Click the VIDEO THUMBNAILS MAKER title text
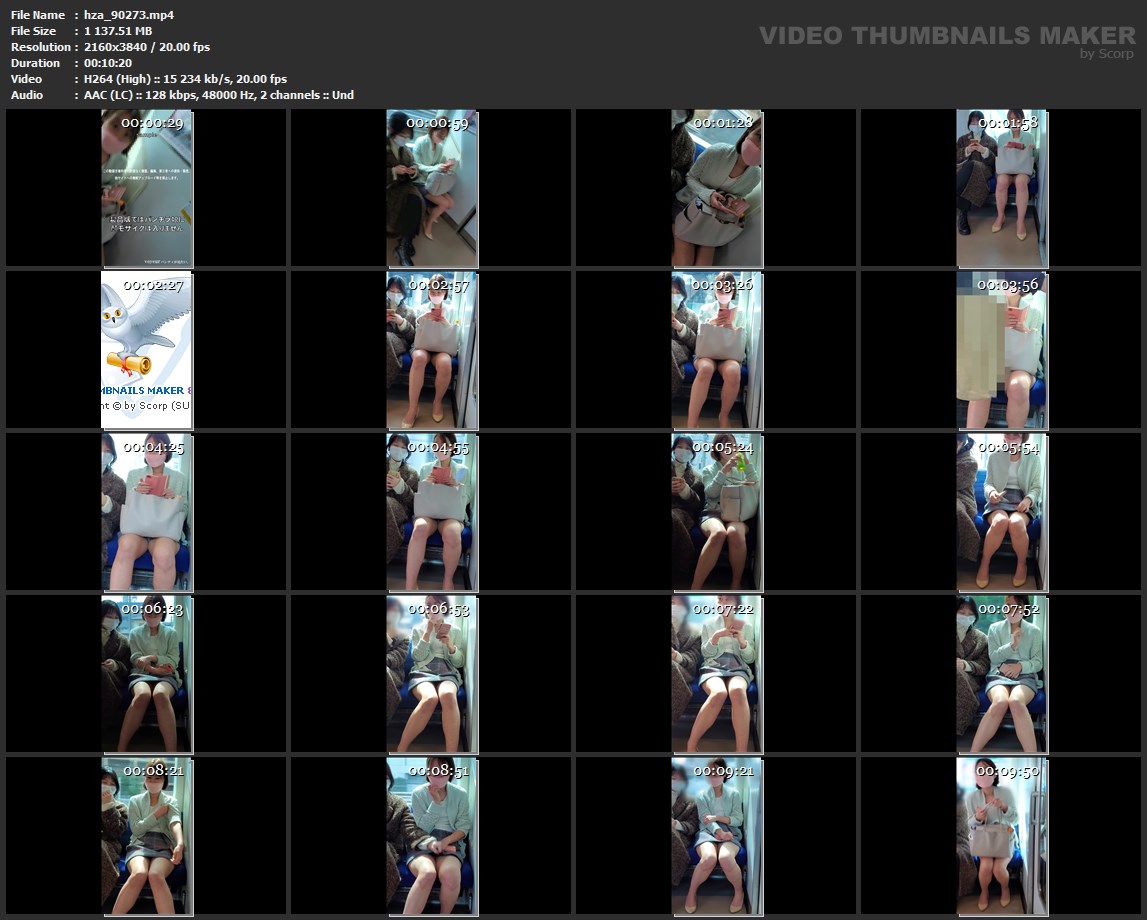This screenshot has height=920, width=1147. tap(947, 35)
